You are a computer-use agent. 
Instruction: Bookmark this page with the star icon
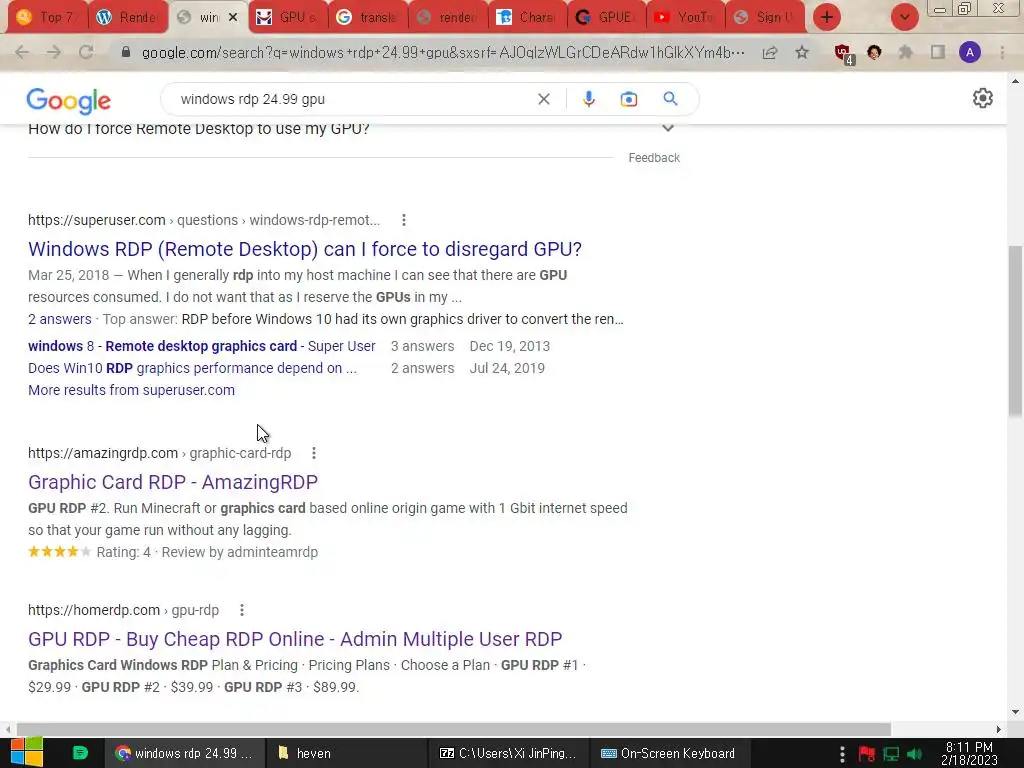point(802,53)
